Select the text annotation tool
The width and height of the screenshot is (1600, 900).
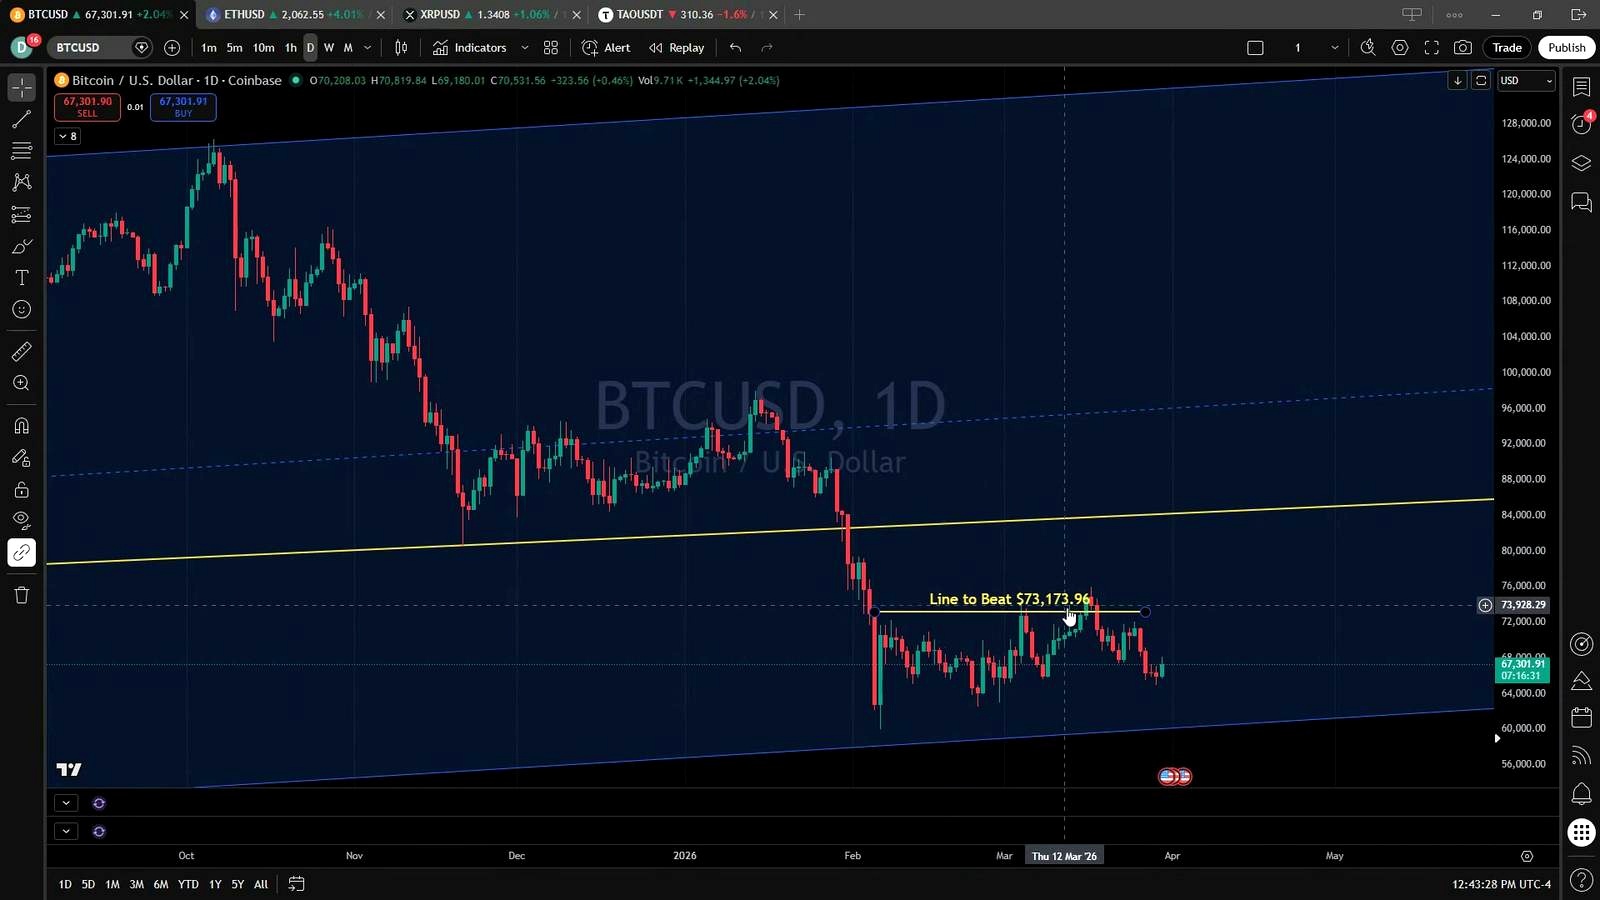(x=21, y=278)
